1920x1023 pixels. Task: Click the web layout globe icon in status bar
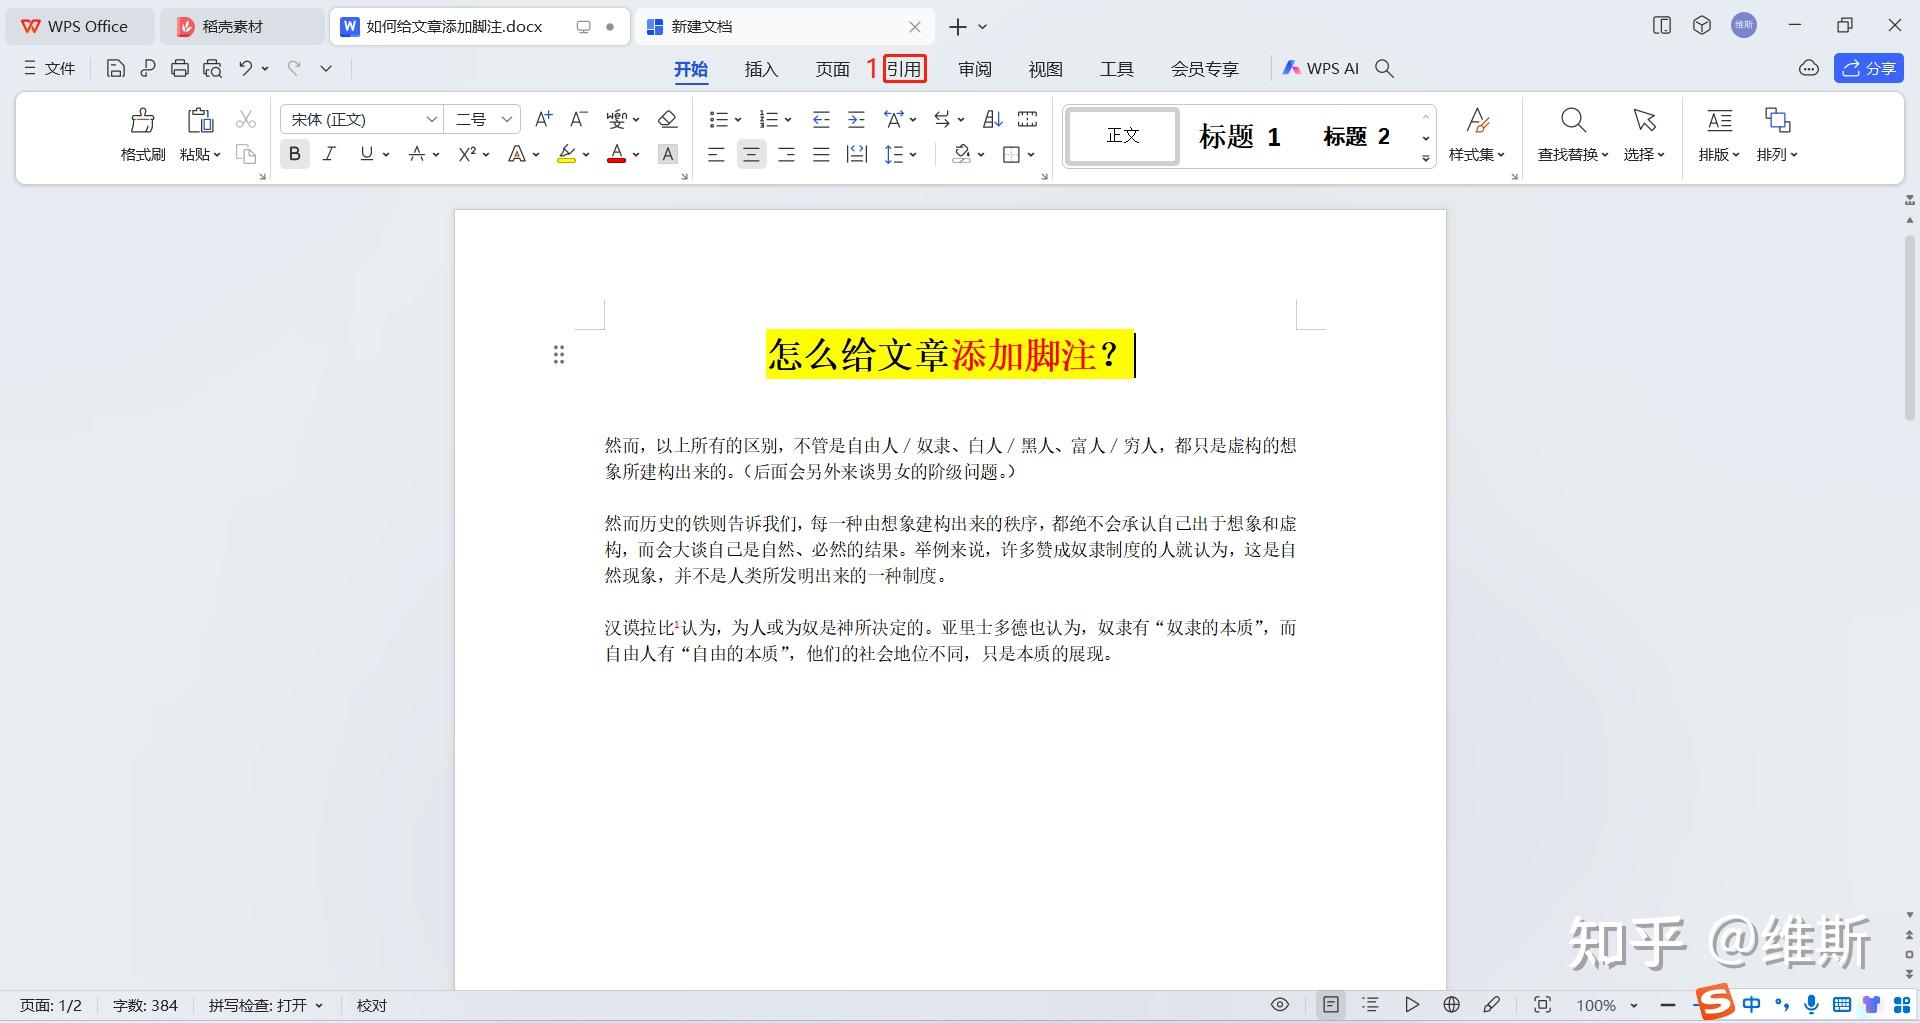pos(1451,1005)
